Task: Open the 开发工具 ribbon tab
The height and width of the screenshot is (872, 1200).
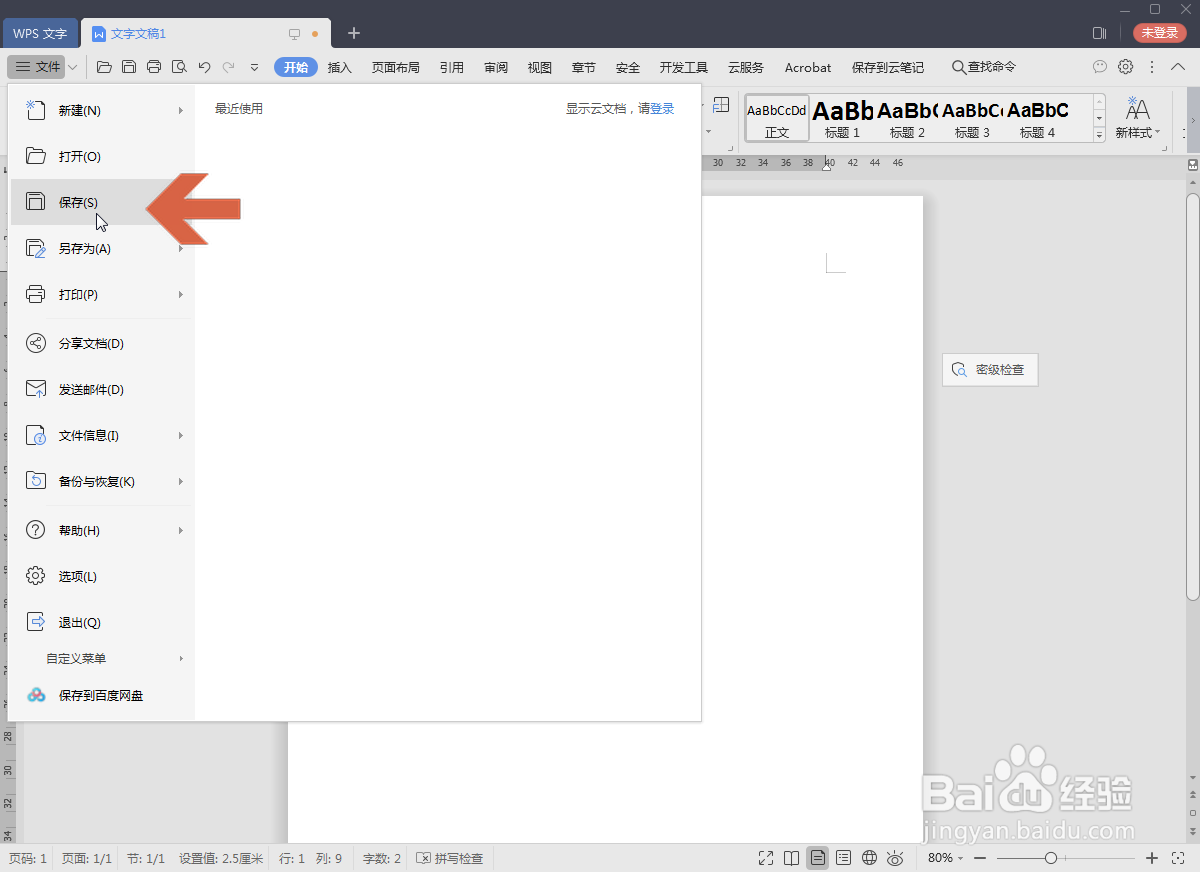Action: 684,67
